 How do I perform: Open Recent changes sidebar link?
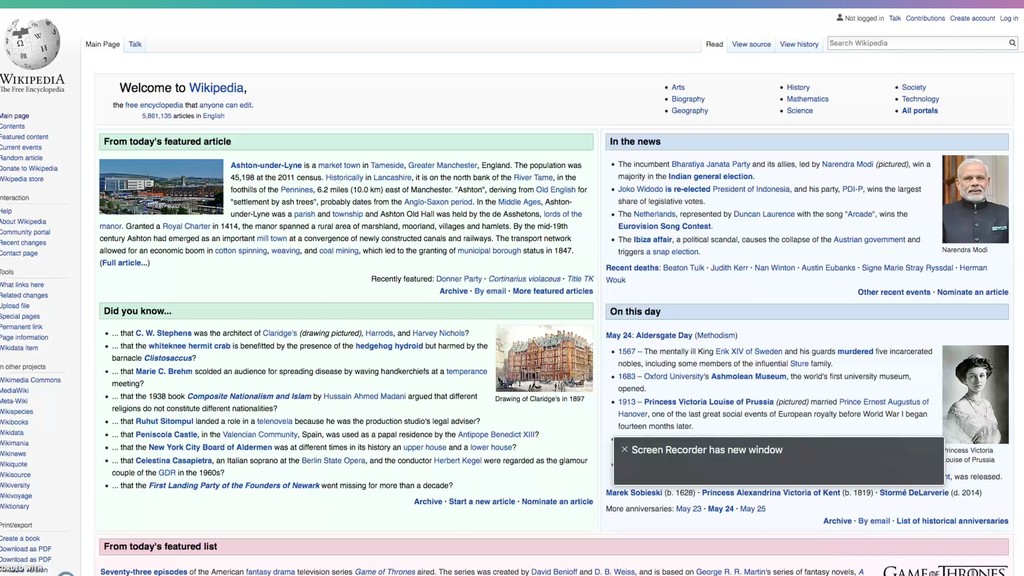click(23, 243)
